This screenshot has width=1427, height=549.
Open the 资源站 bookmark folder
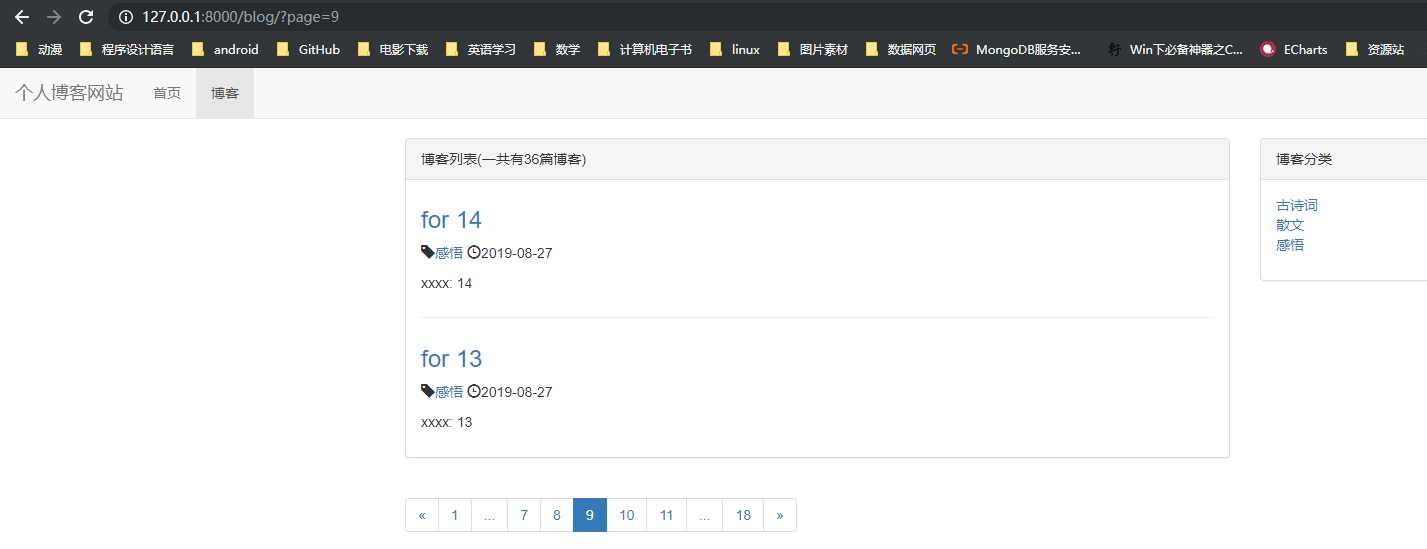pyautogui.click(x=1375, y=49)
